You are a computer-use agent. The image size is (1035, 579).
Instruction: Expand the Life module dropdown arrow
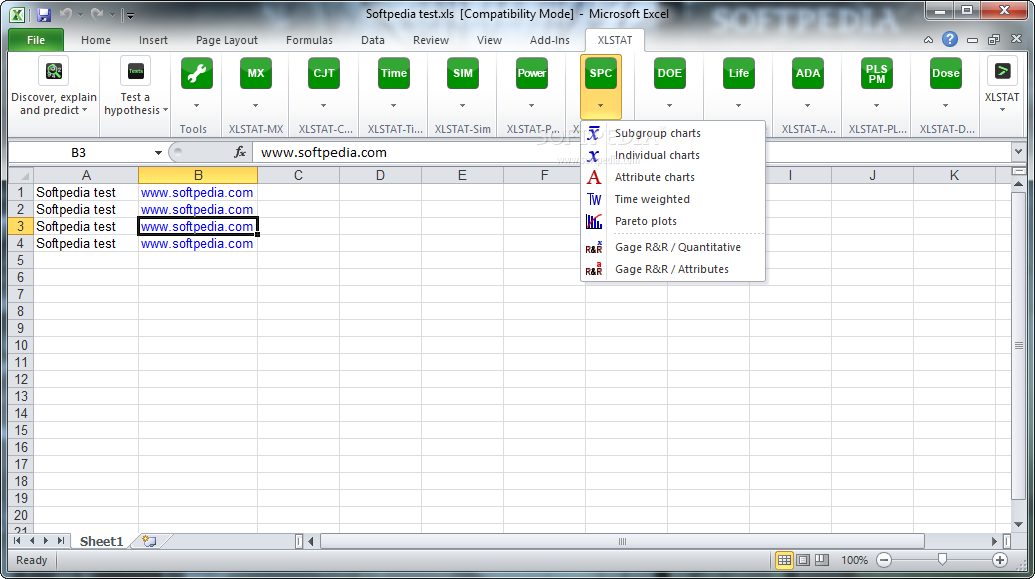(x=739, y=106)
